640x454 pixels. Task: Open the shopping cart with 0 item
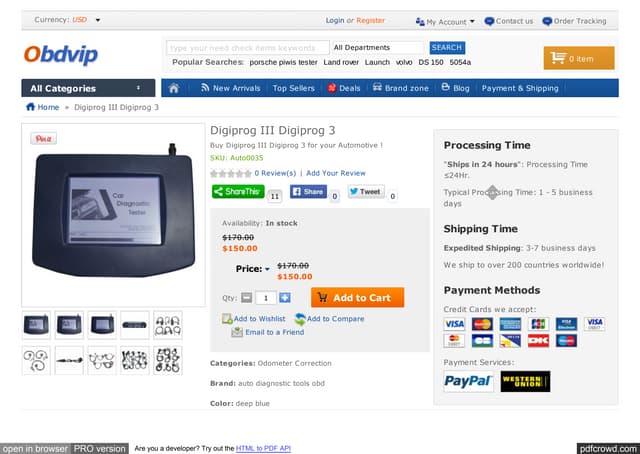coord(579,58)
